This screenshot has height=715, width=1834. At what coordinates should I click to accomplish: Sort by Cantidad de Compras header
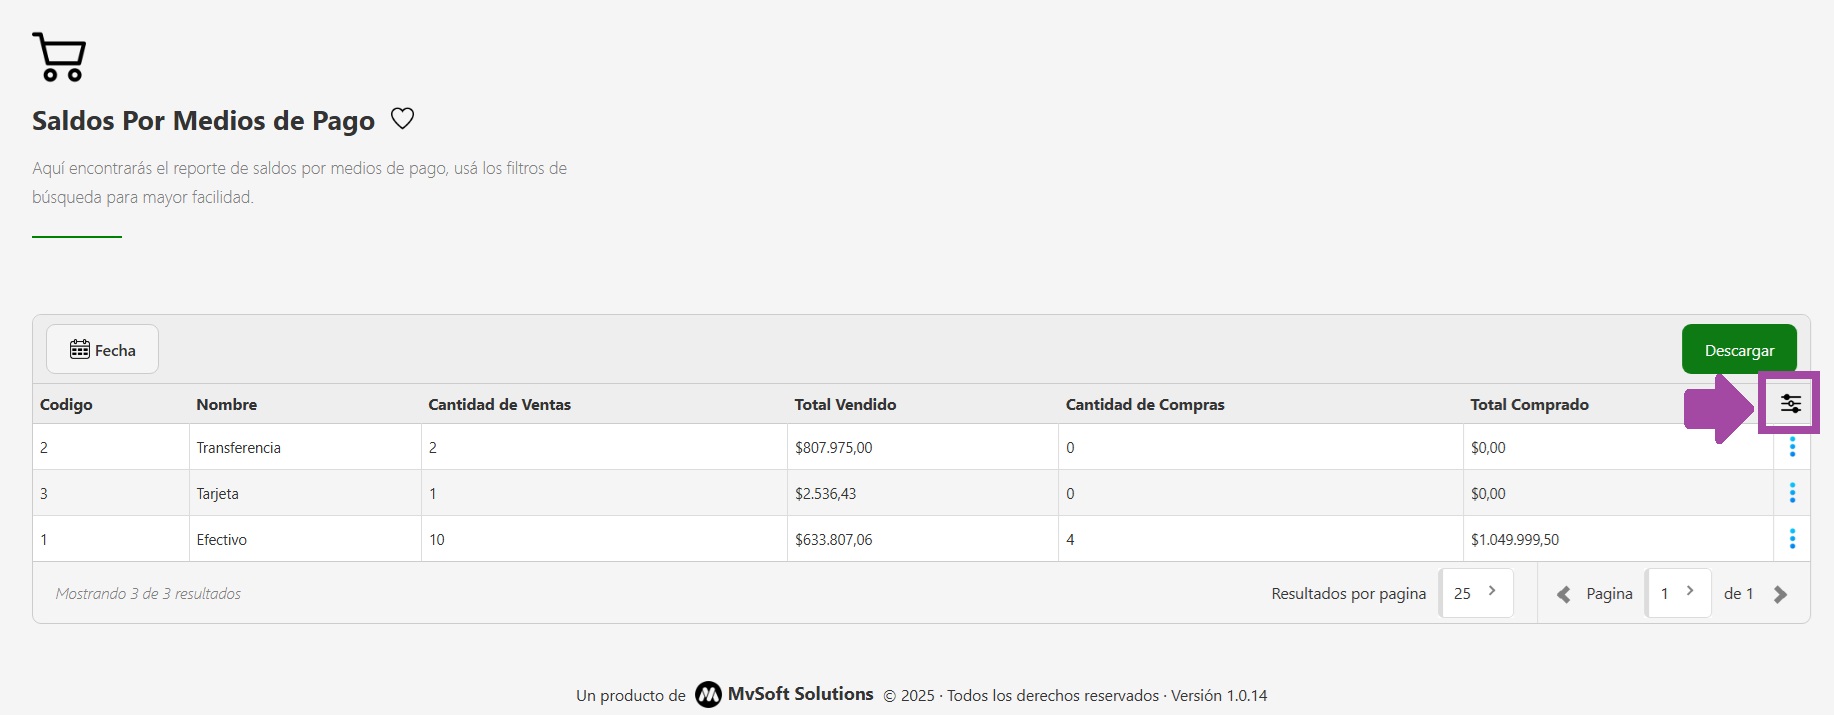[1144, 404]
